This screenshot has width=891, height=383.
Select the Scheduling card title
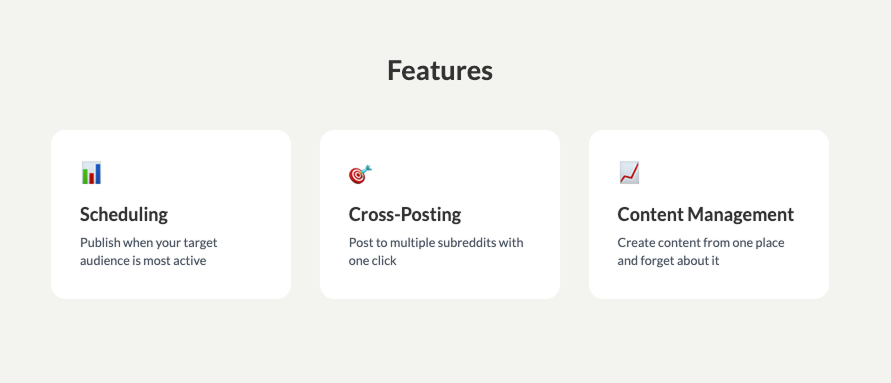[x=124, y=215]
